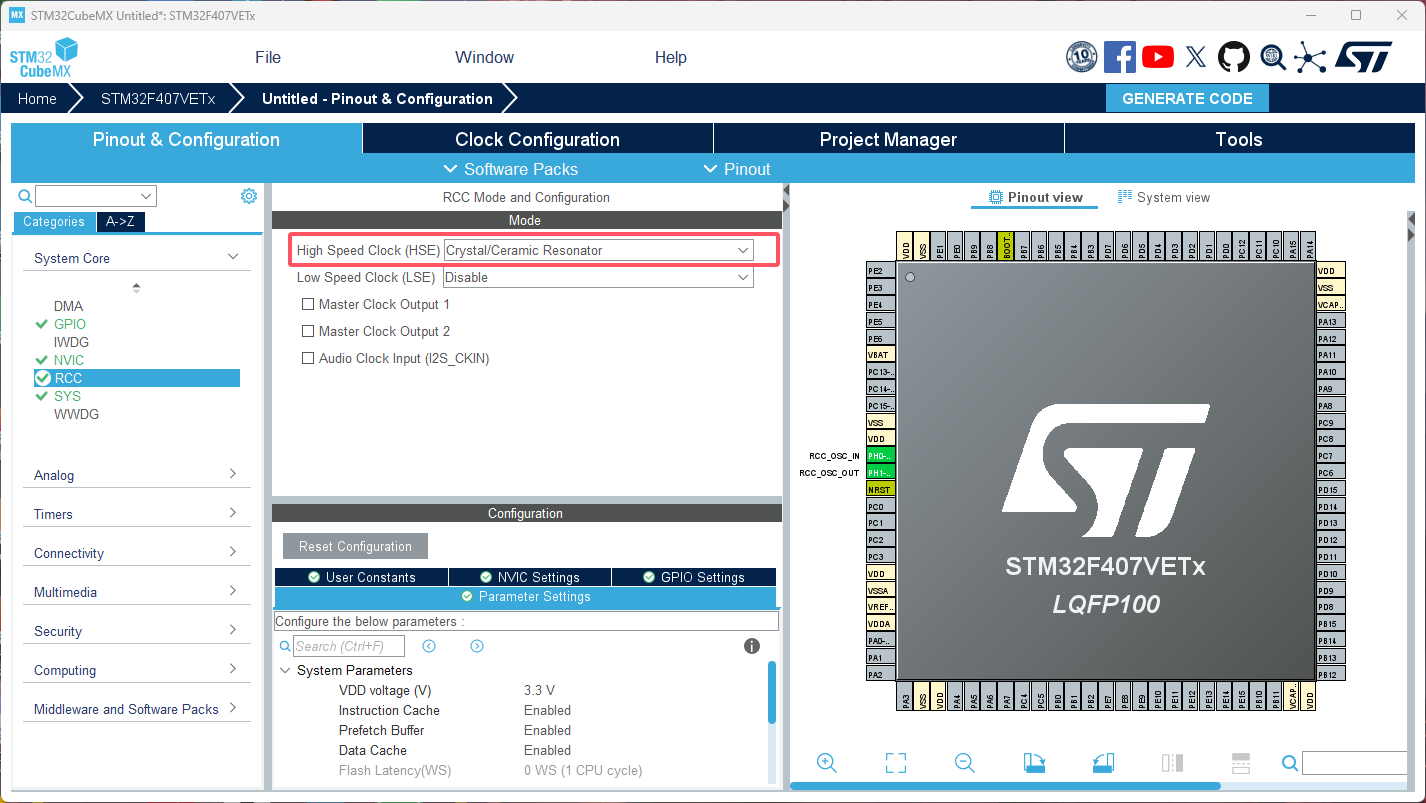This screenshot has height=803, width=1426.
Task: Open the YouTube icon link
Action: [1158, 57]
